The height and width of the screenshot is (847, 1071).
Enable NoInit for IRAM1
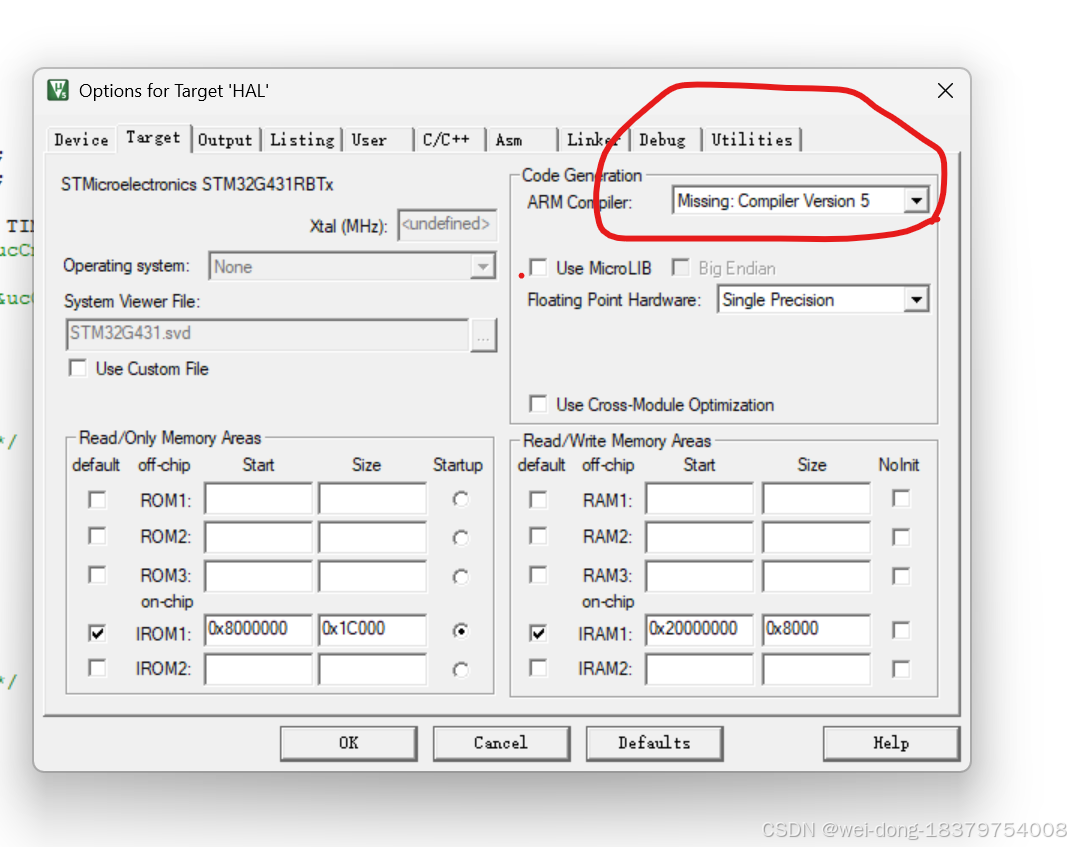[x=901, y=630]
